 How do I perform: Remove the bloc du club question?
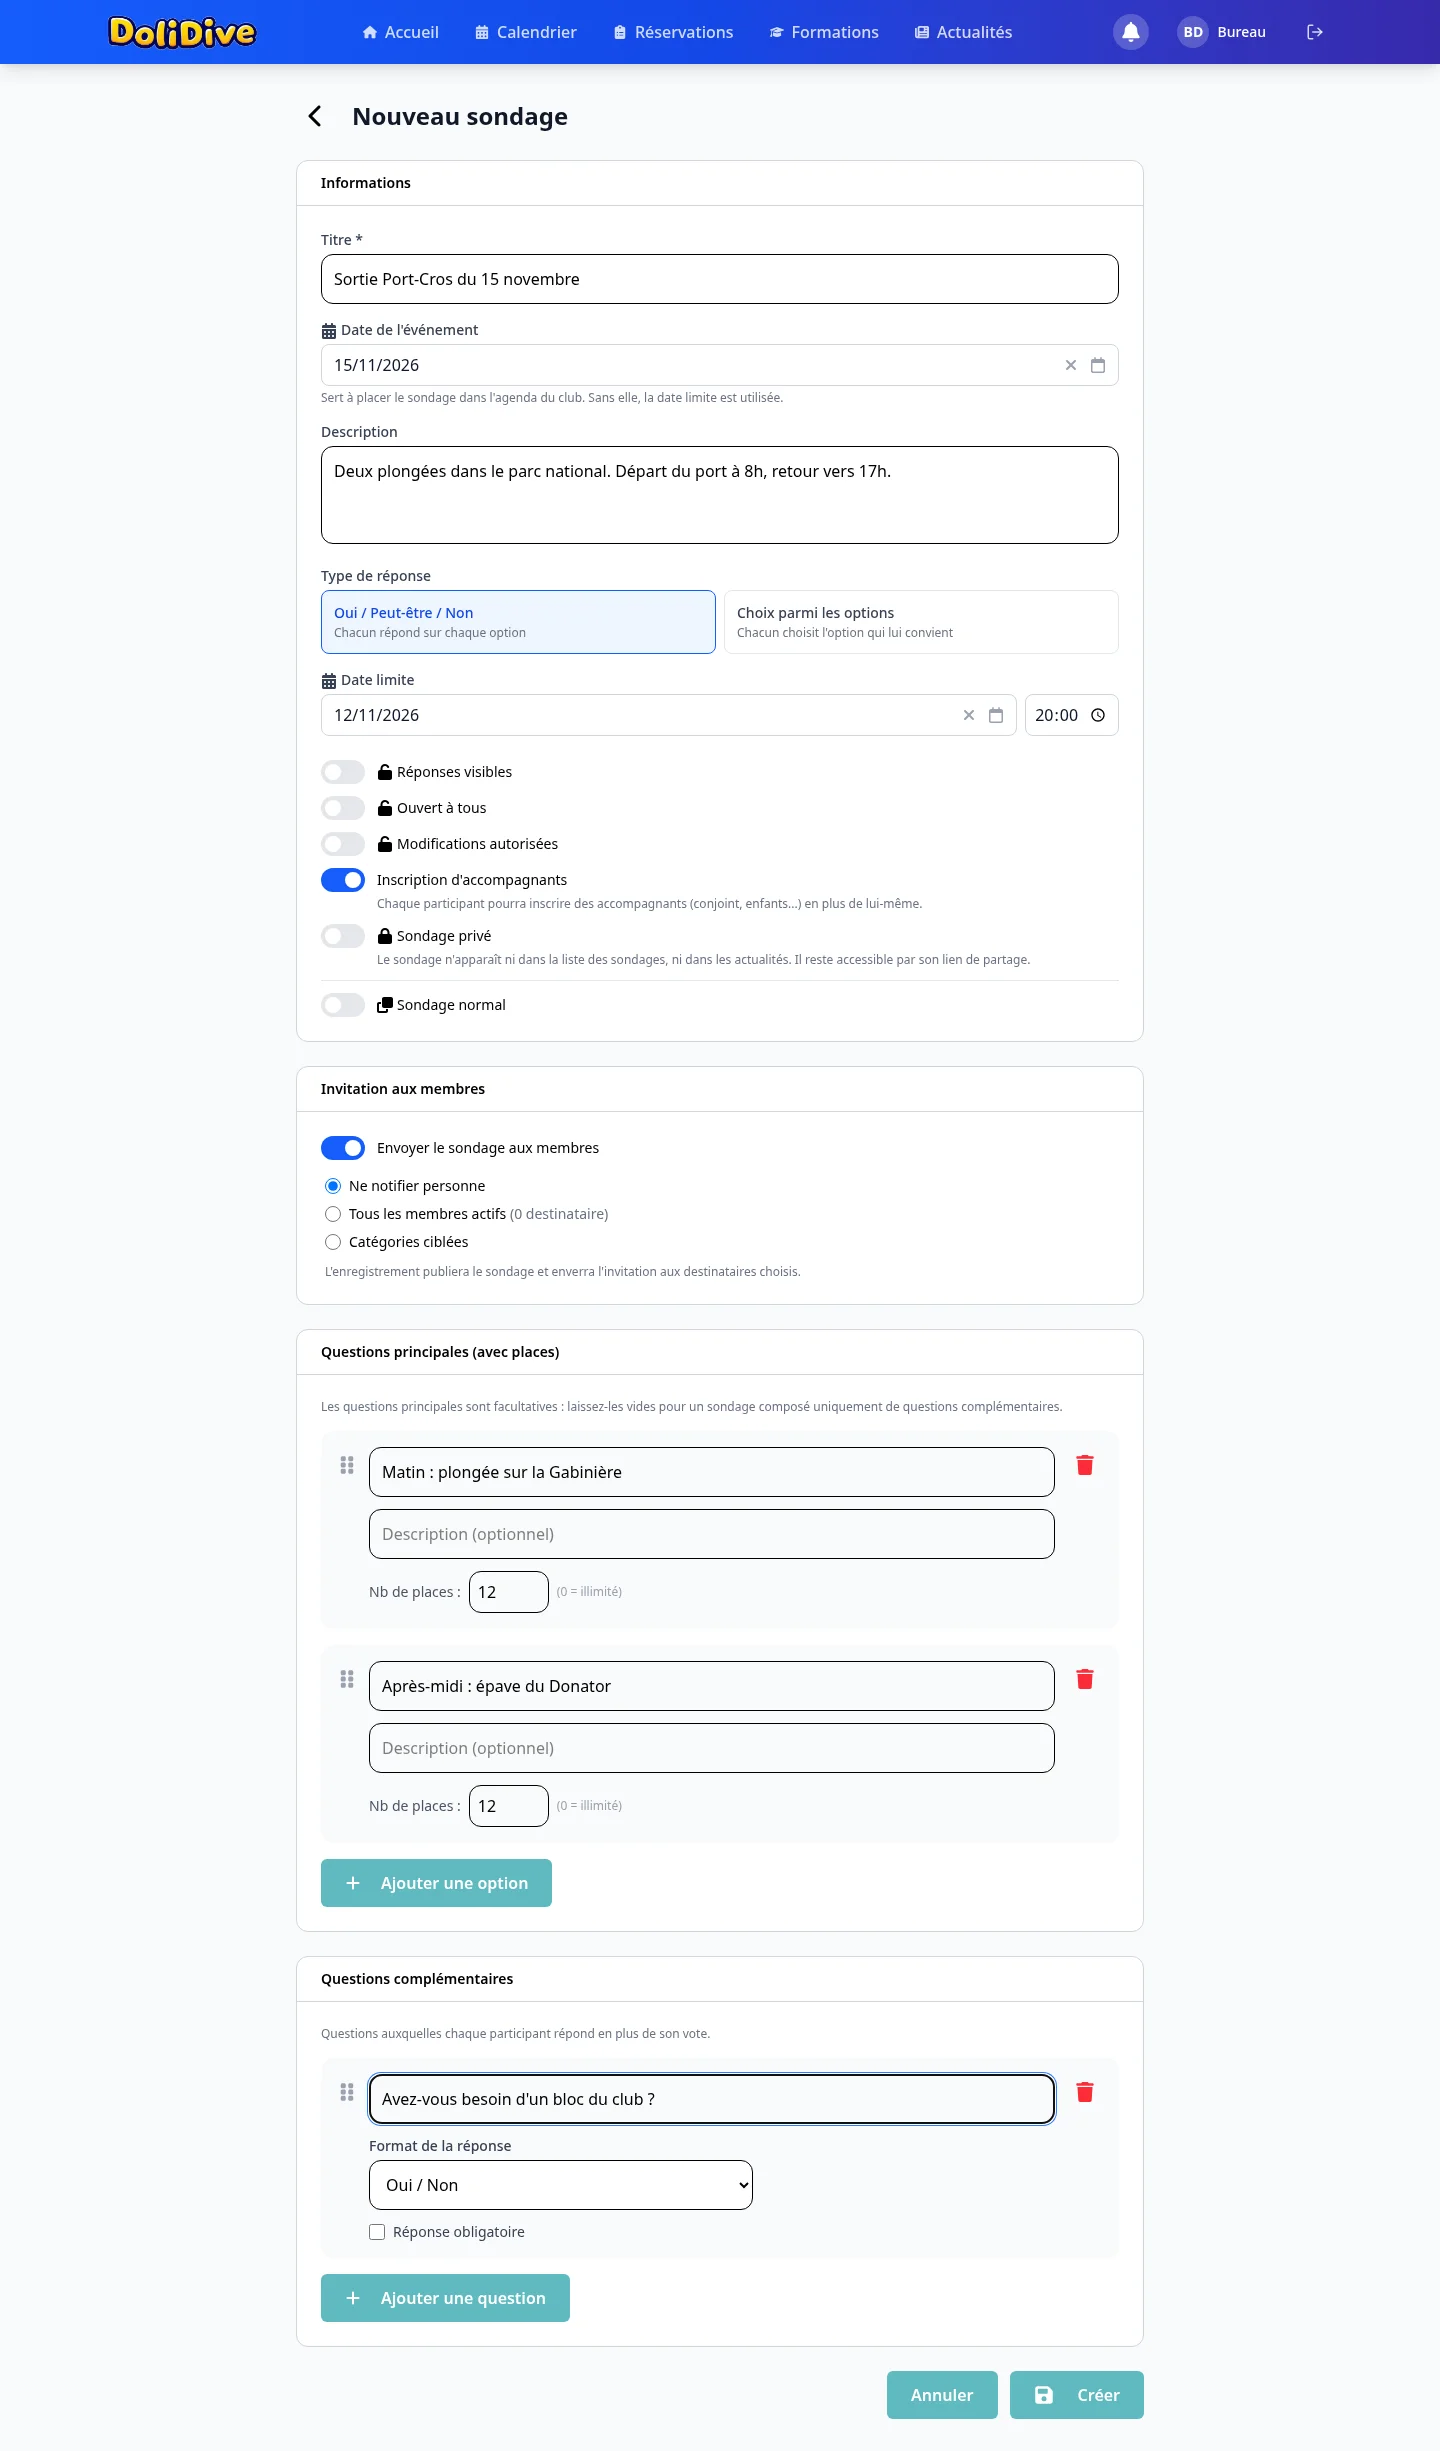[1084, 2092]
